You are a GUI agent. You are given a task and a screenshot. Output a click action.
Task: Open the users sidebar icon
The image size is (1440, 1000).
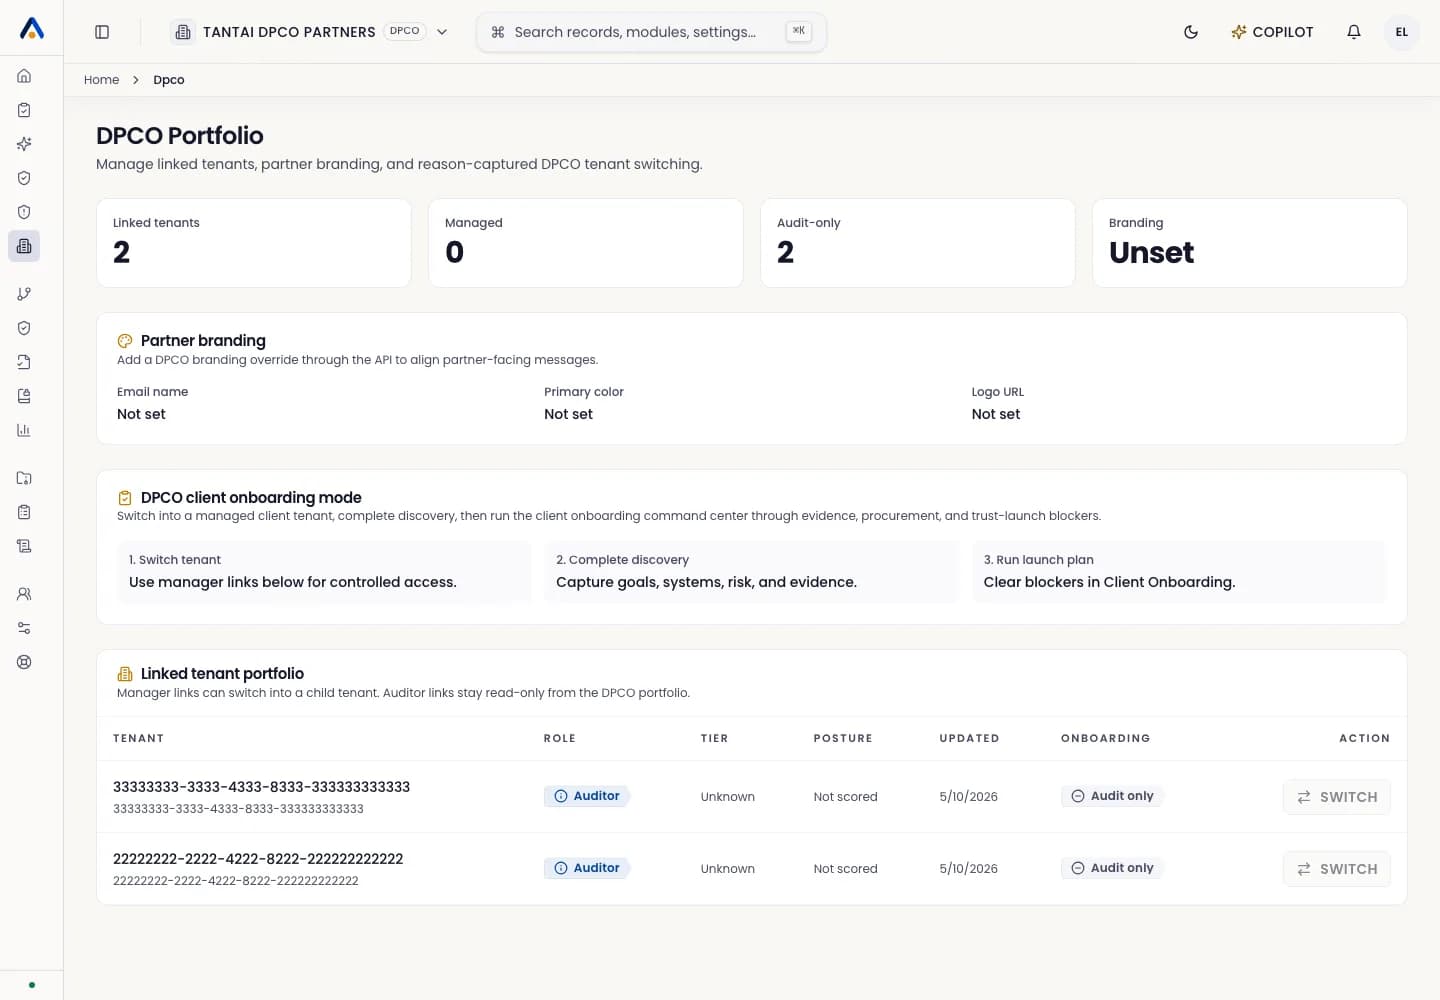coord(24,594)
